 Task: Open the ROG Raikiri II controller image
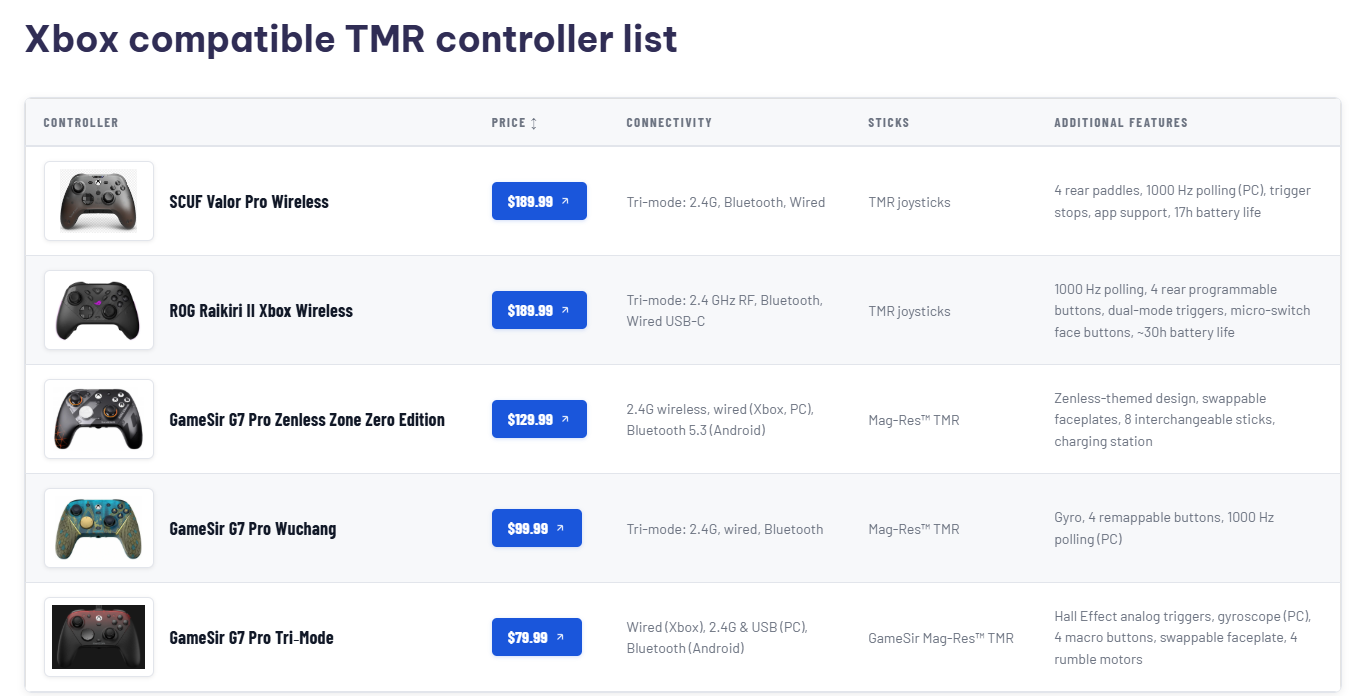tap(99, 310)
